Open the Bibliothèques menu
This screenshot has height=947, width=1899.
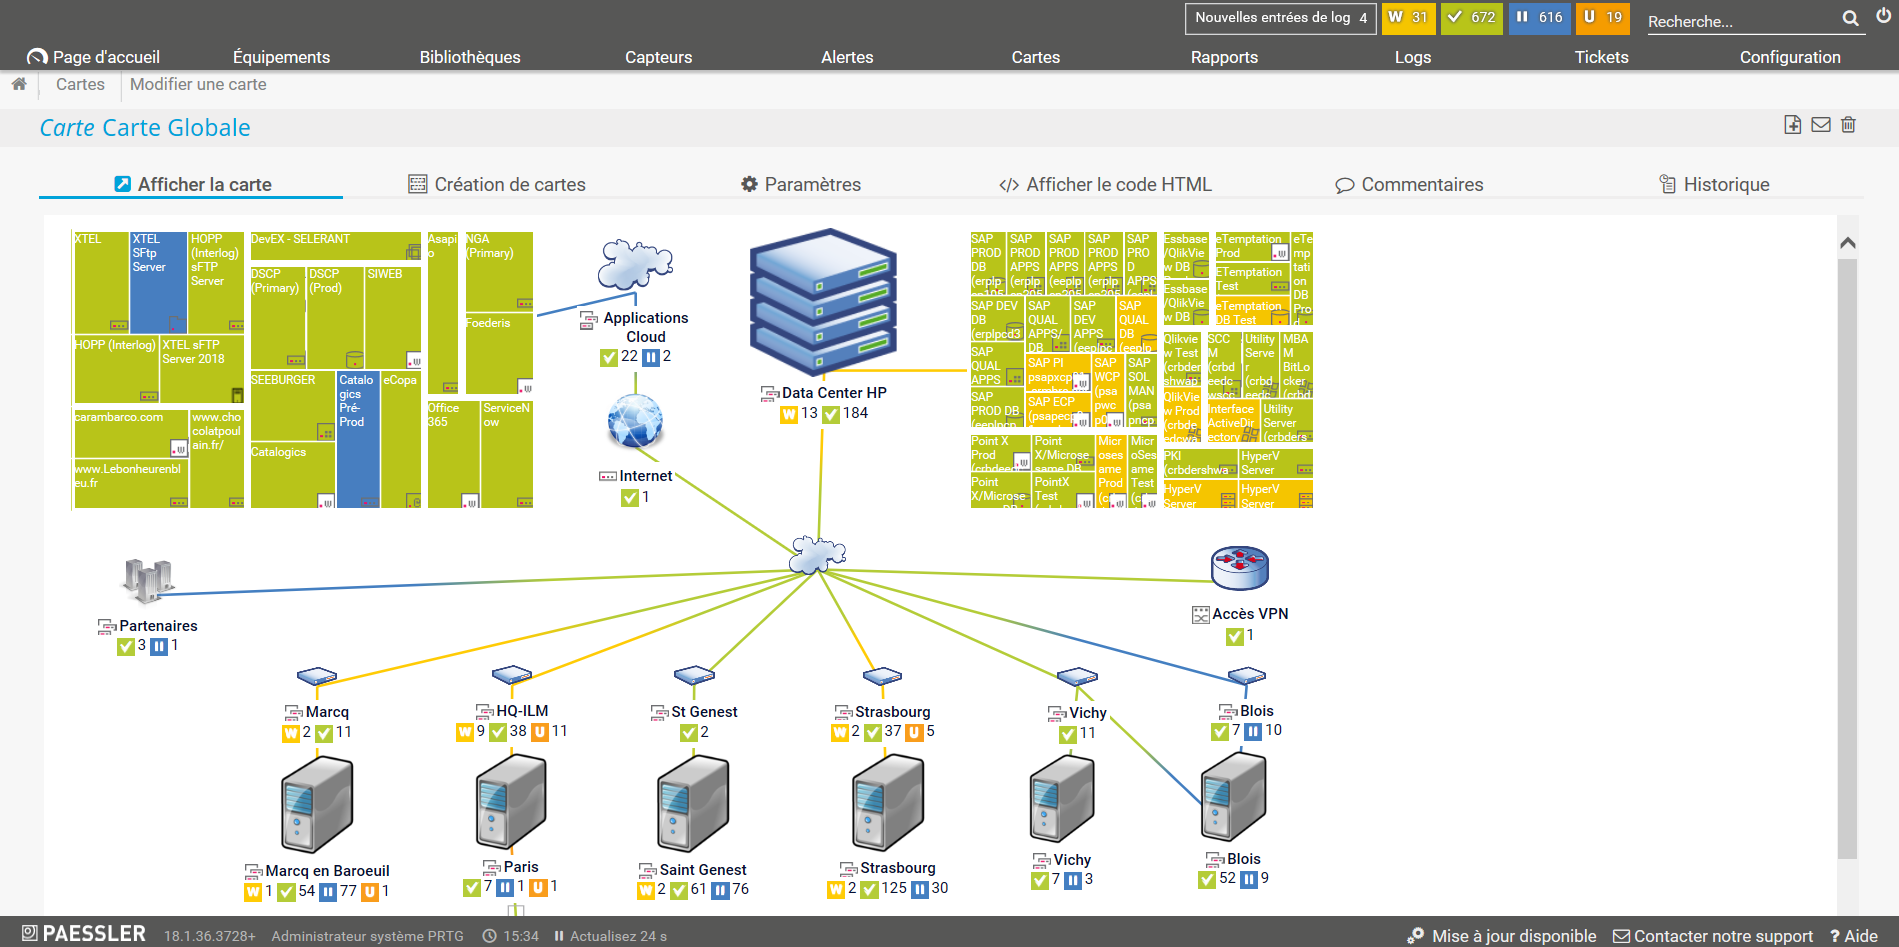pyautogui.click(x=470, y=57)
